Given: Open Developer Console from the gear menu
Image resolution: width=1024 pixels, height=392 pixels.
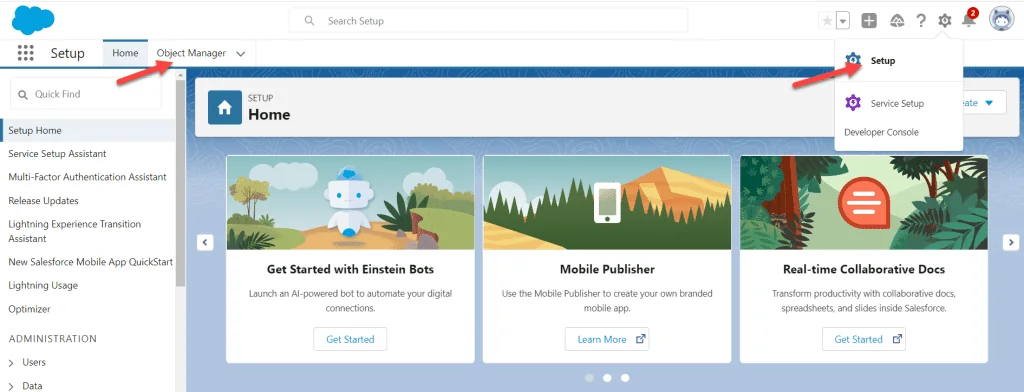Looking at the screenshot, I should pos(881,132).
